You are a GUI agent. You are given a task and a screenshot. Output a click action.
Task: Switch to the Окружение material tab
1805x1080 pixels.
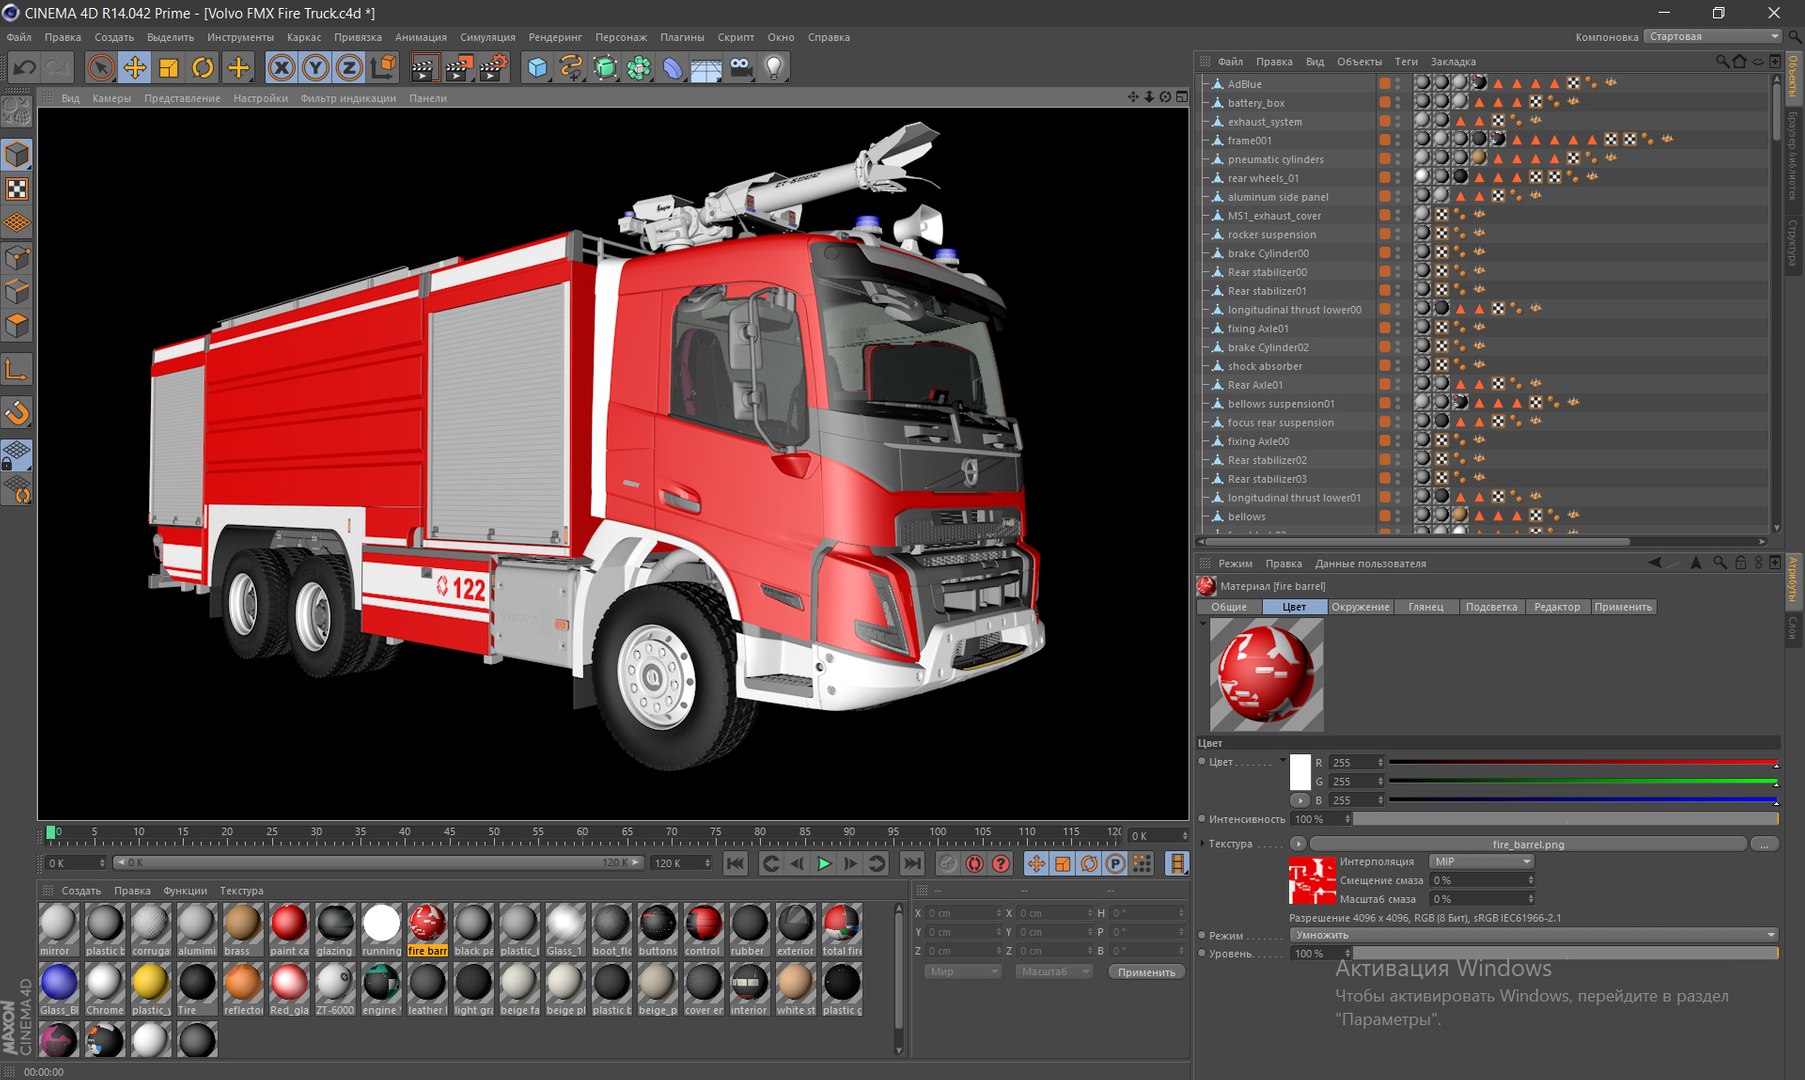pyautogui.click(x=1360, y=607)
